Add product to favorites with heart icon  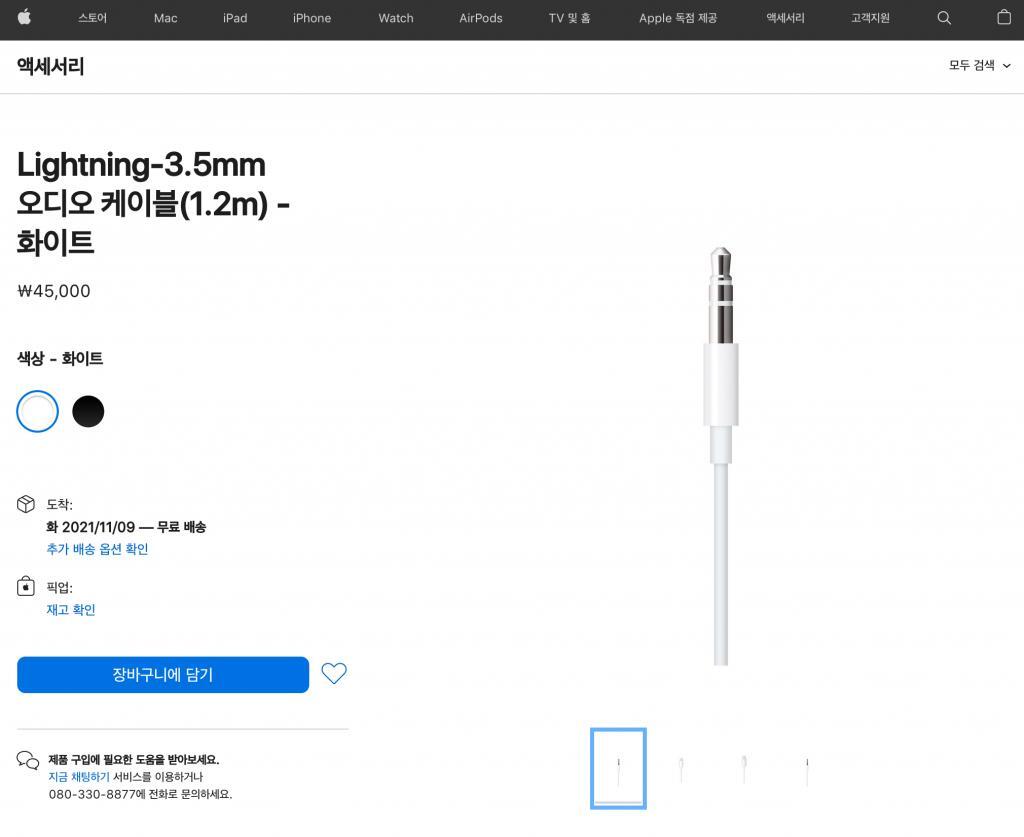[x=334, y=673]
